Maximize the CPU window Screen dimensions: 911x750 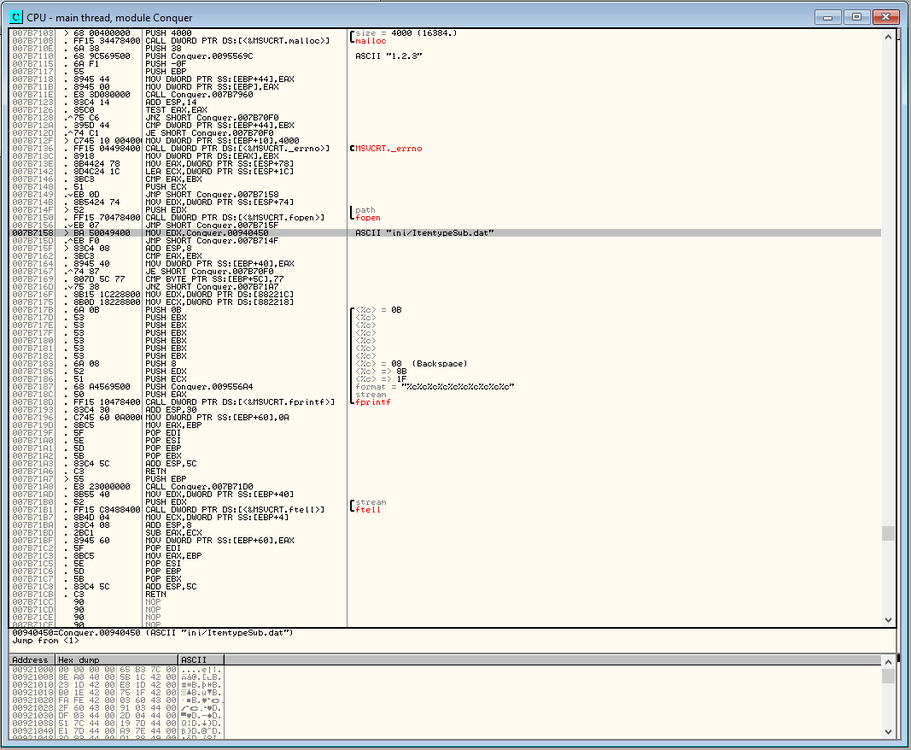[855, 17]
